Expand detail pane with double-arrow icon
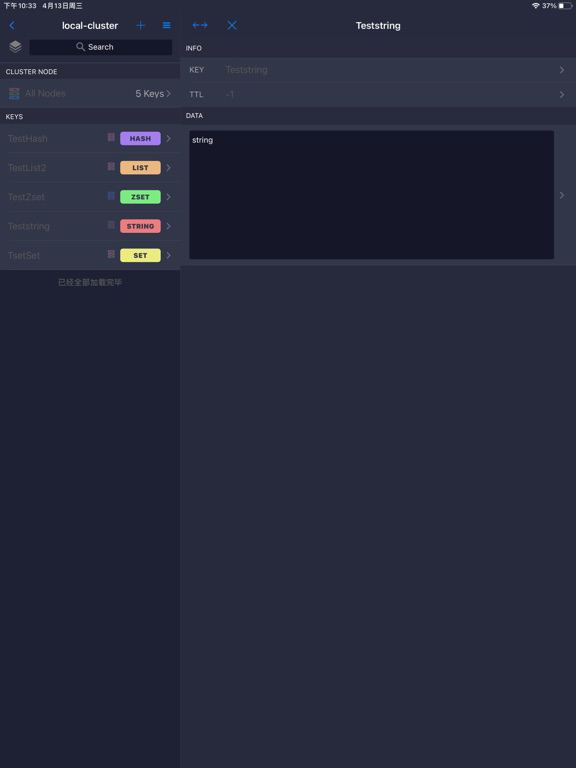The image size is (576, 768). tap(200, 25)
